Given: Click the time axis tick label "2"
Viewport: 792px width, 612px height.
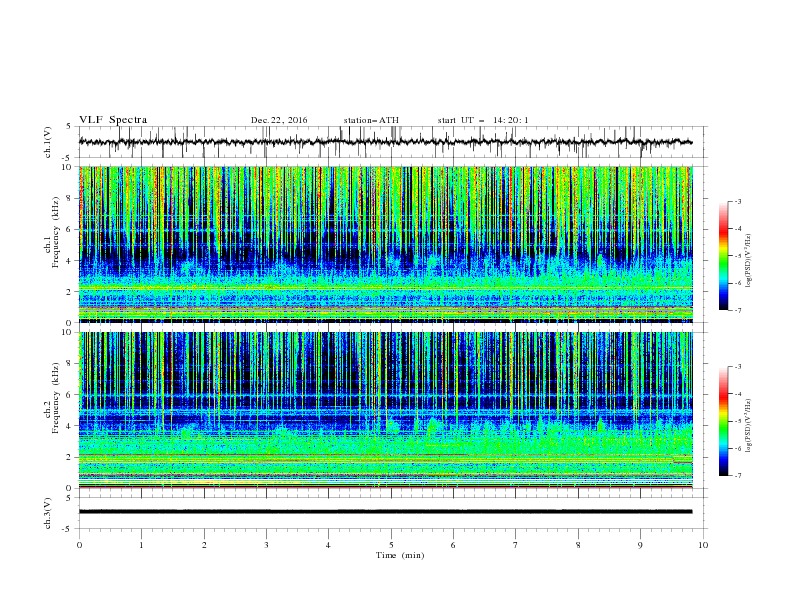Looking at the screenshot, I should coord(204,545).
